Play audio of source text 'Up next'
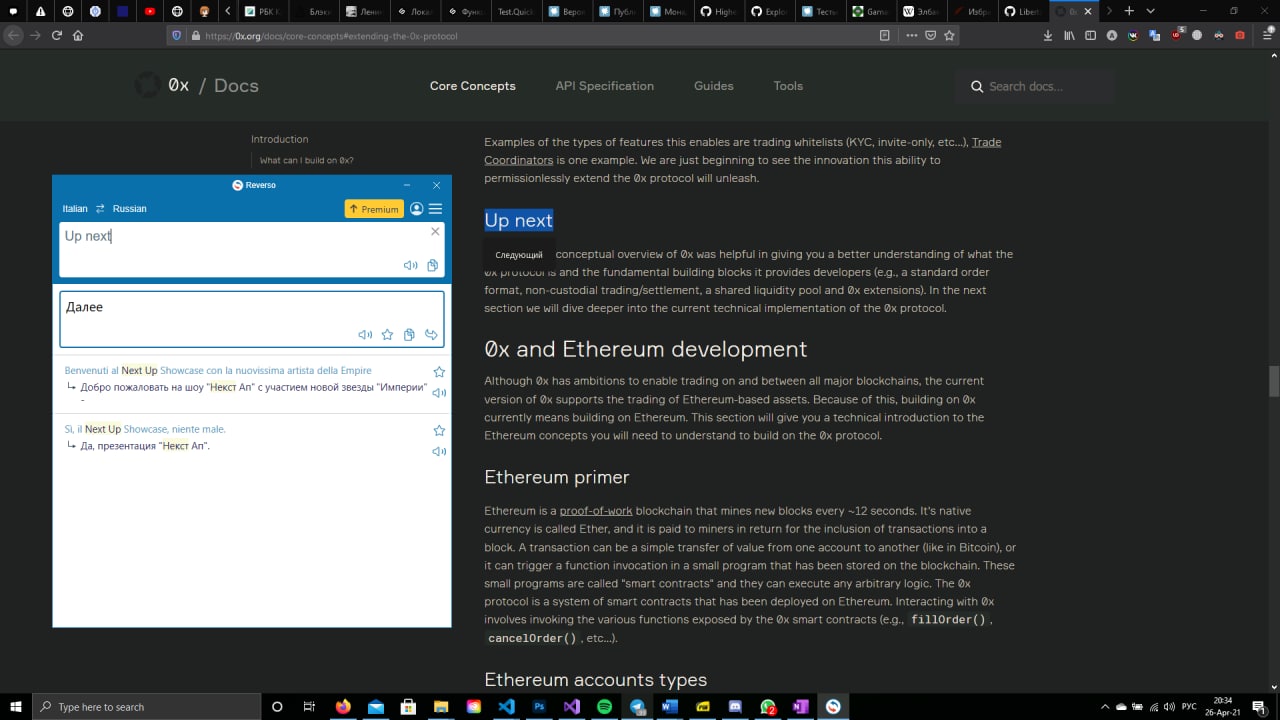The height and width of the screenshot is (720, 1280). pyautogui.click(x=410, y=265)
